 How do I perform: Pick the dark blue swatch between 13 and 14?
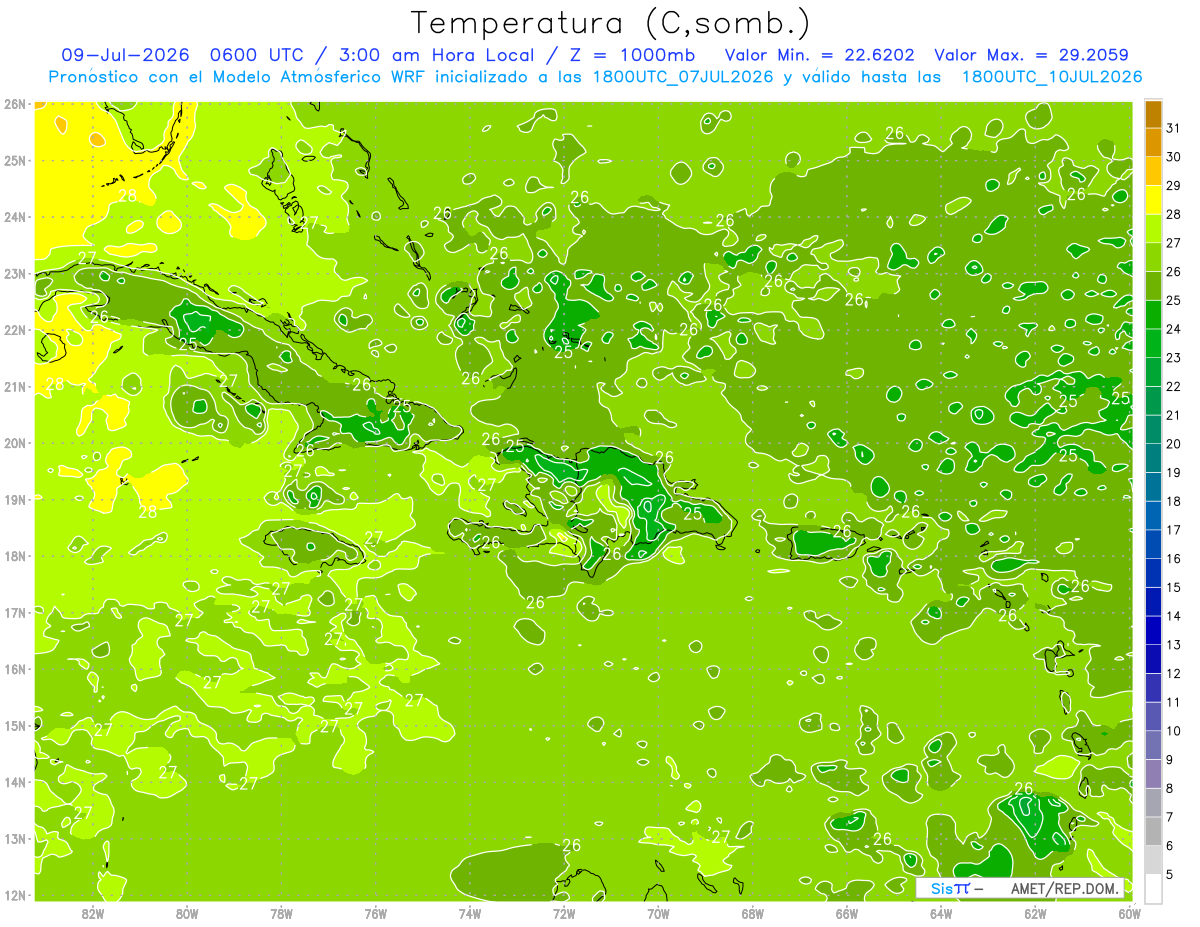click(1153, 630)
